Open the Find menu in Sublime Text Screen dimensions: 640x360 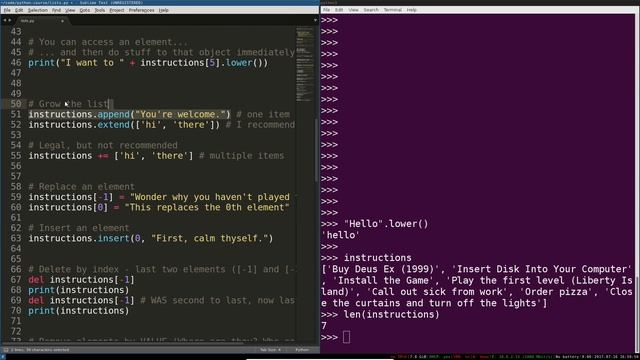pyautogui.click(x=56, y=10)
